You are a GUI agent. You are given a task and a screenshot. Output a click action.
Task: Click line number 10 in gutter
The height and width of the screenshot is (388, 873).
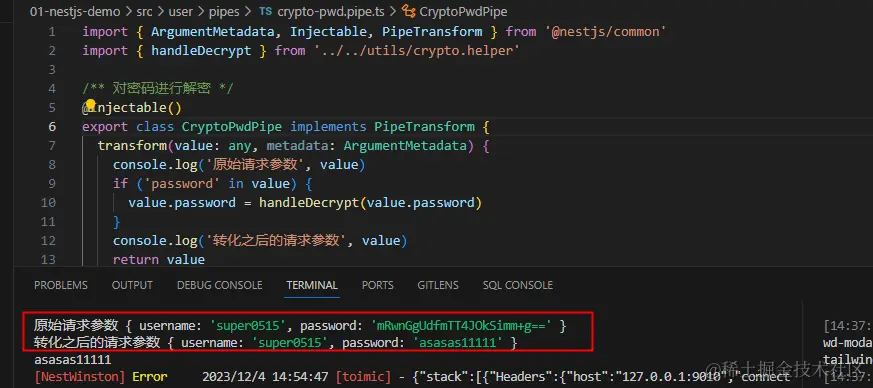[x=48, y=203]
